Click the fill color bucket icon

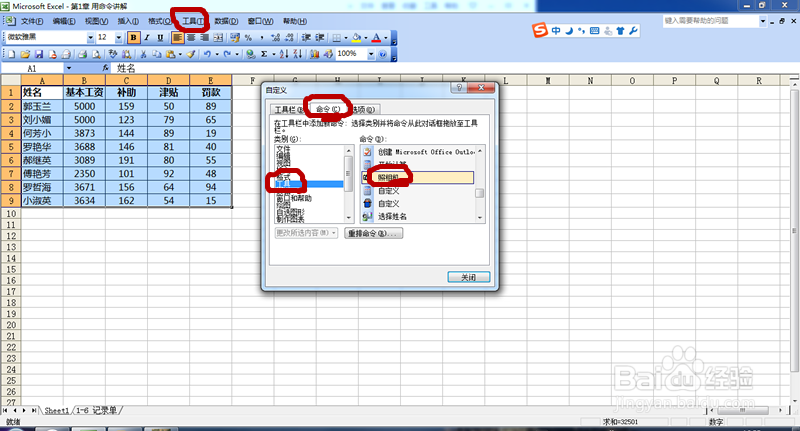click(356, 37)
